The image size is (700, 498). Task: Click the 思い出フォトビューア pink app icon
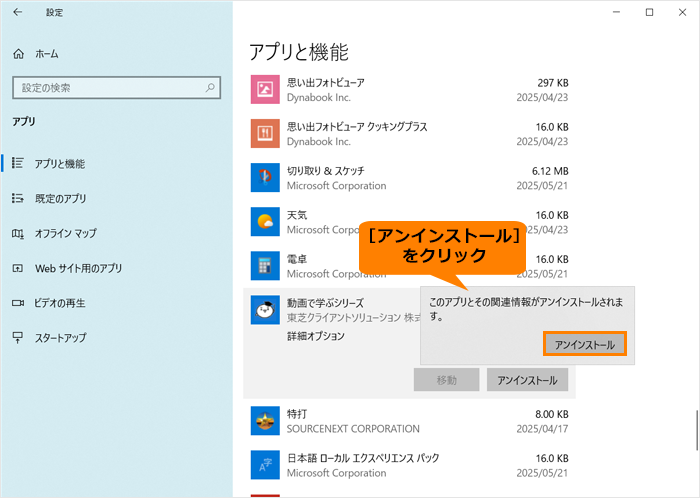click(x=265, y=89)
